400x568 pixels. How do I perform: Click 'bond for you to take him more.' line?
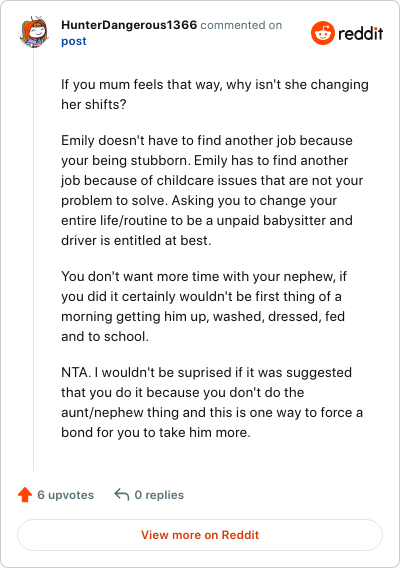tap(156, 433)
